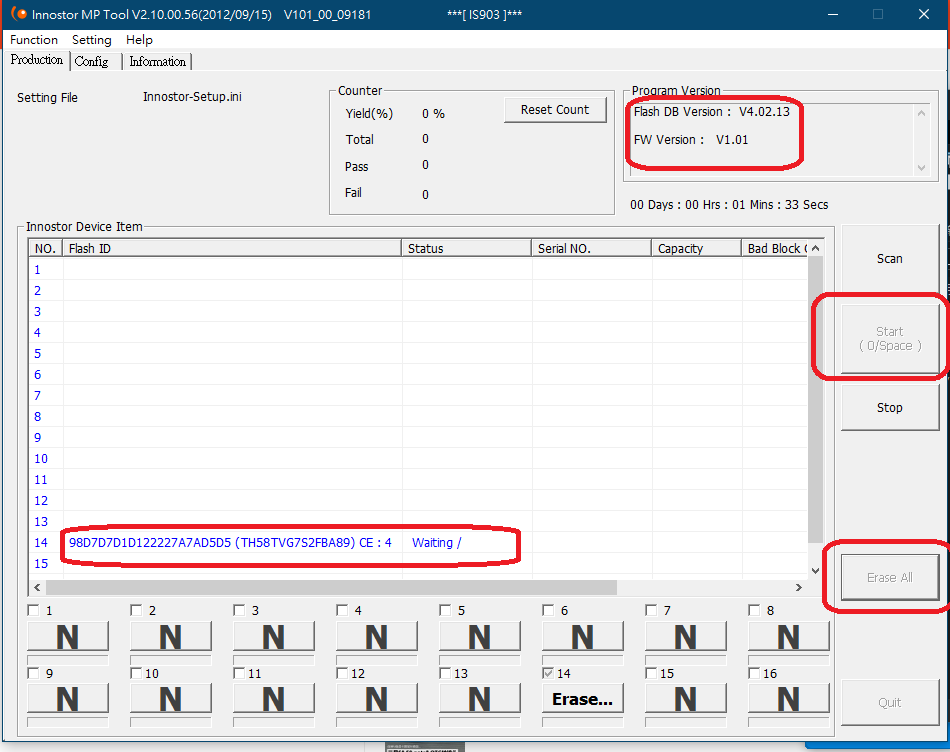Click device list horizontal scroll-left arrow
This screenshot has width=950, height=752.
click(38, 587)
